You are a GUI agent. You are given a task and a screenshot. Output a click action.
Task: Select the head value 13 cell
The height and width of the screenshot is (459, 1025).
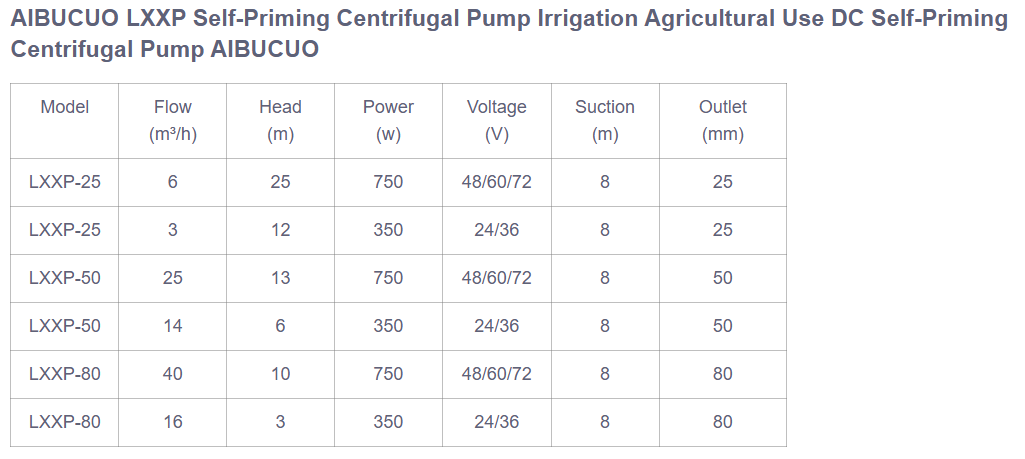coord(280,278)
